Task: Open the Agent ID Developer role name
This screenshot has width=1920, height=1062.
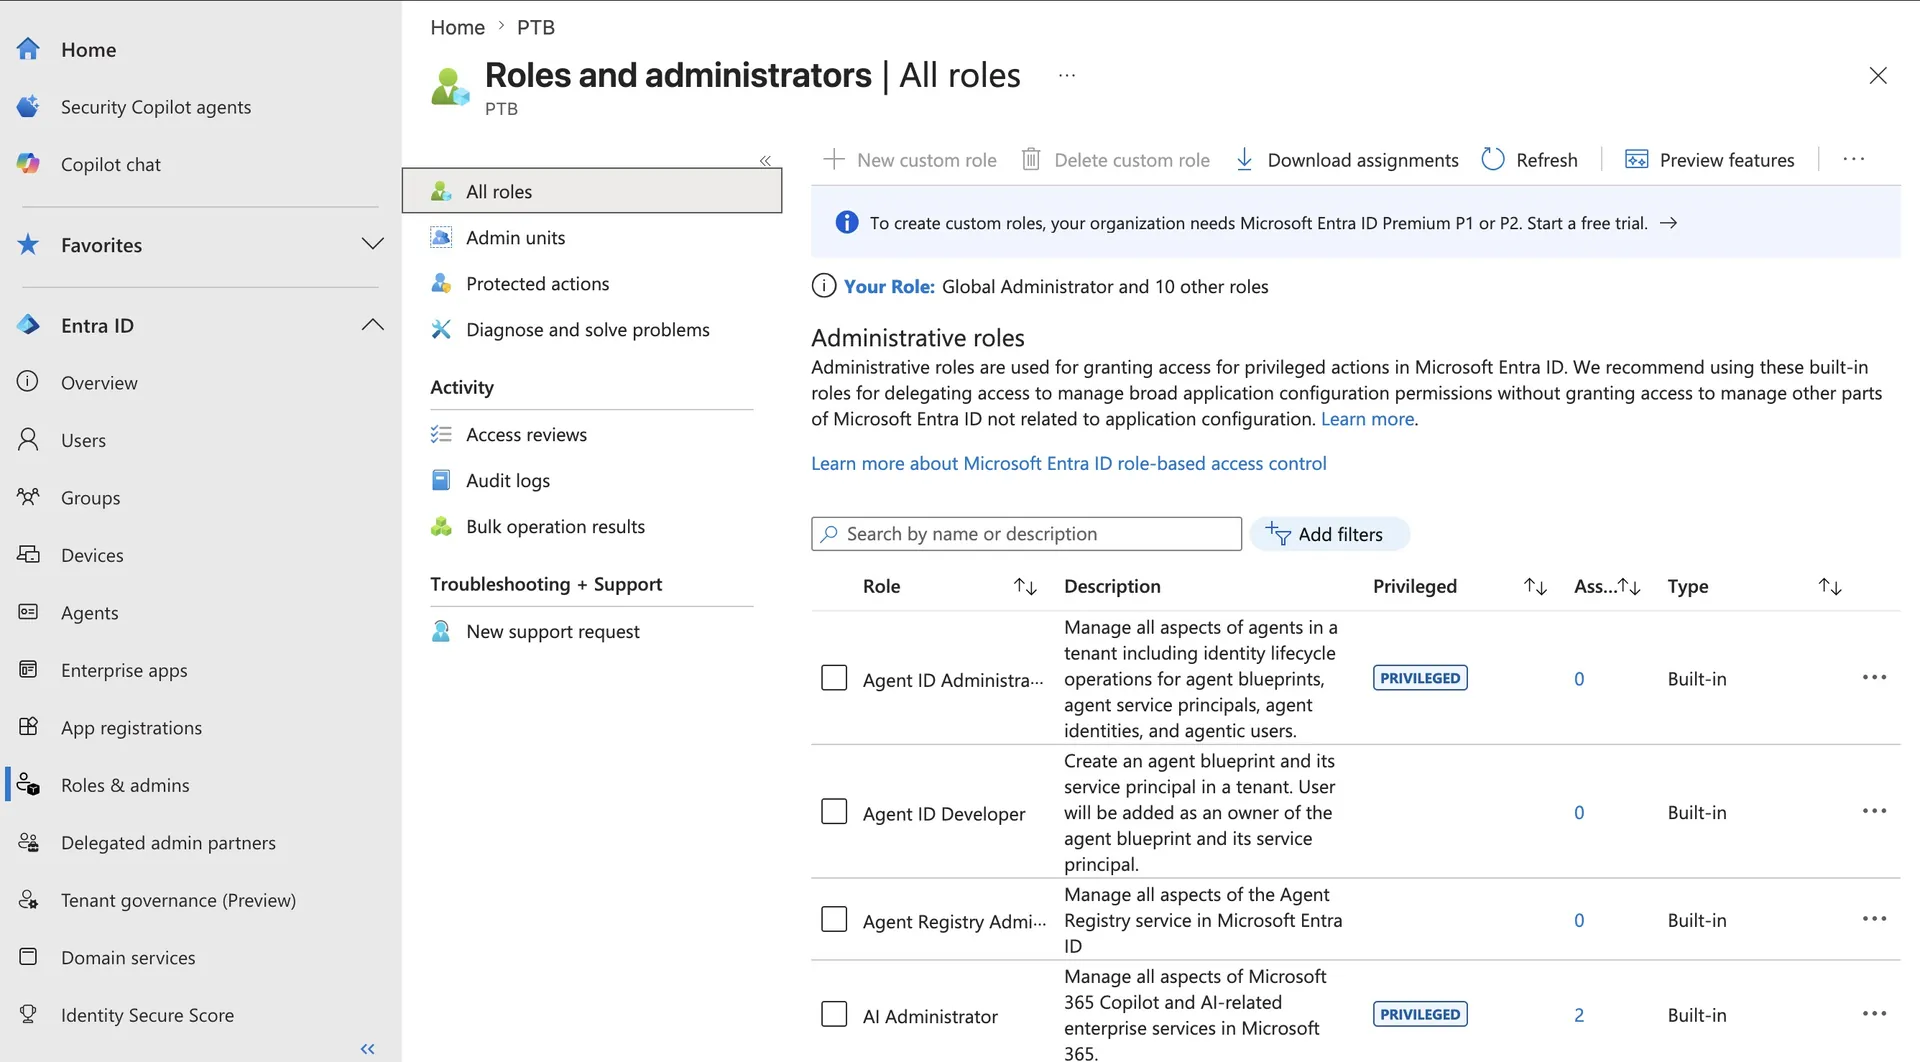Action: coord(944,813)
